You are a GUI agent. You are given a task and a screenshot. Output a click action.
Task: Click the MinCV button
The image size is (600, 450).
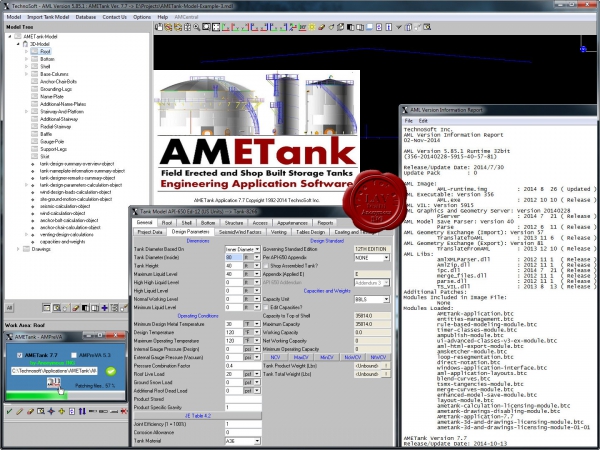pyautogui.click(x=326, y=357)
